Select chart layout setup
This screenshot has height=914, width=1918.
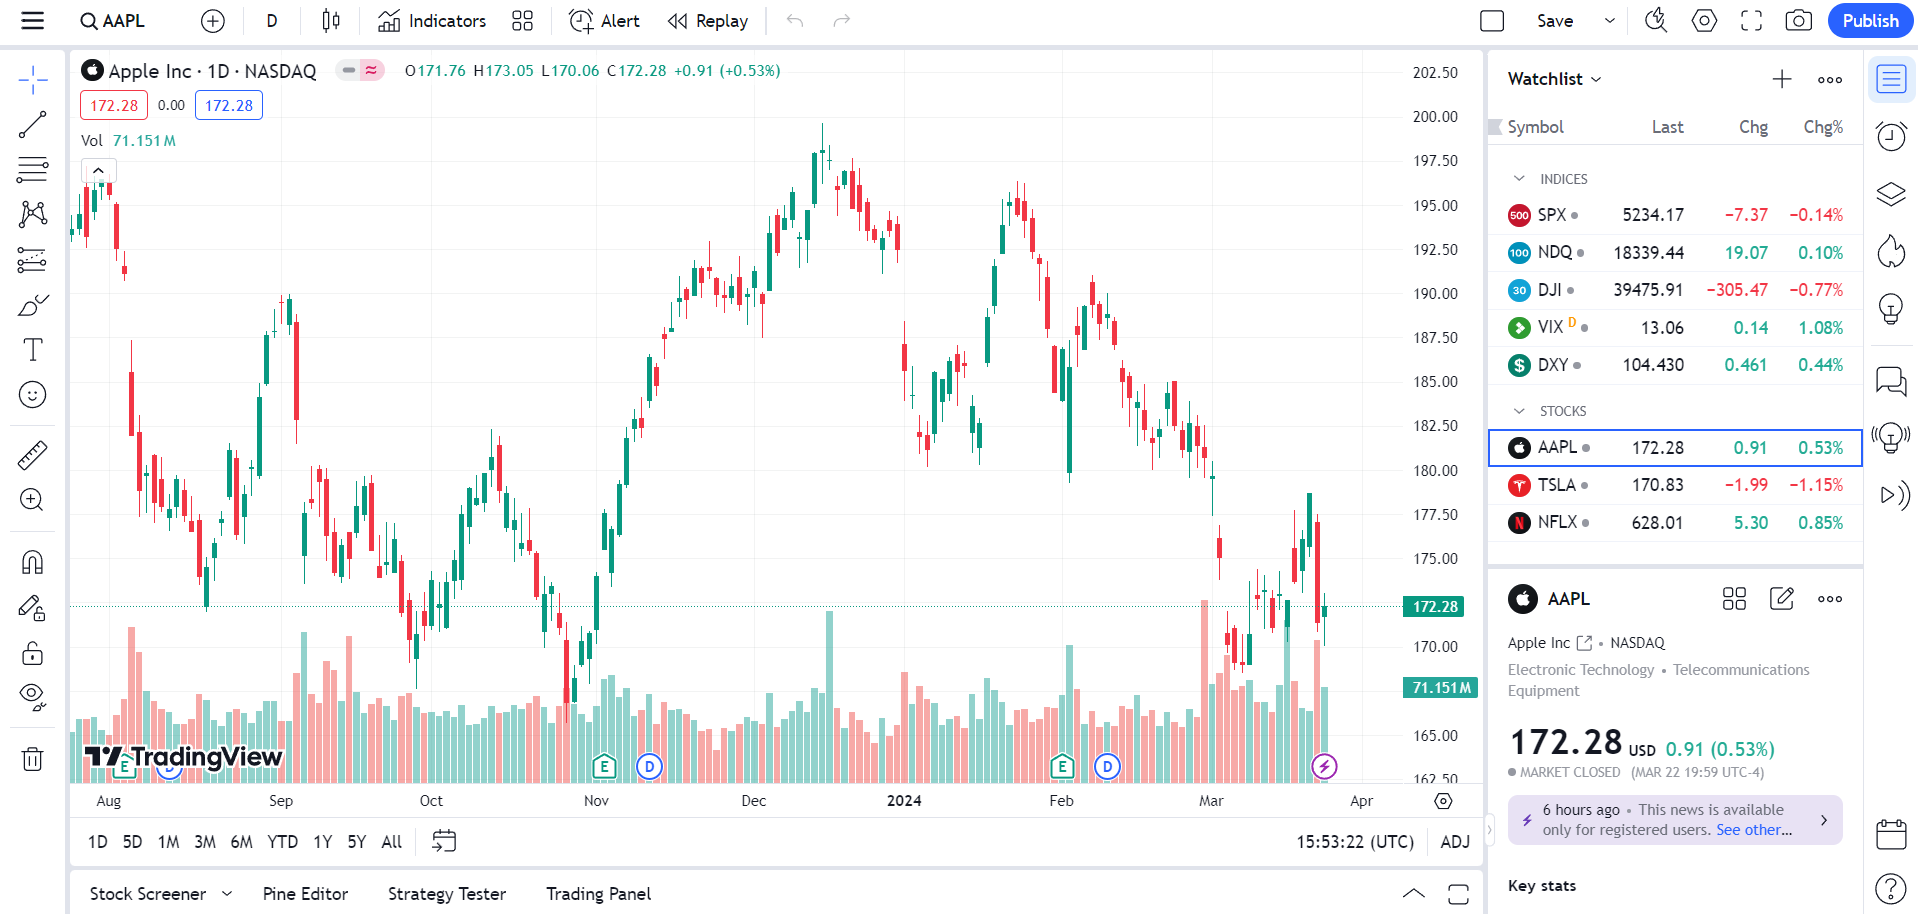point(1492,21)
